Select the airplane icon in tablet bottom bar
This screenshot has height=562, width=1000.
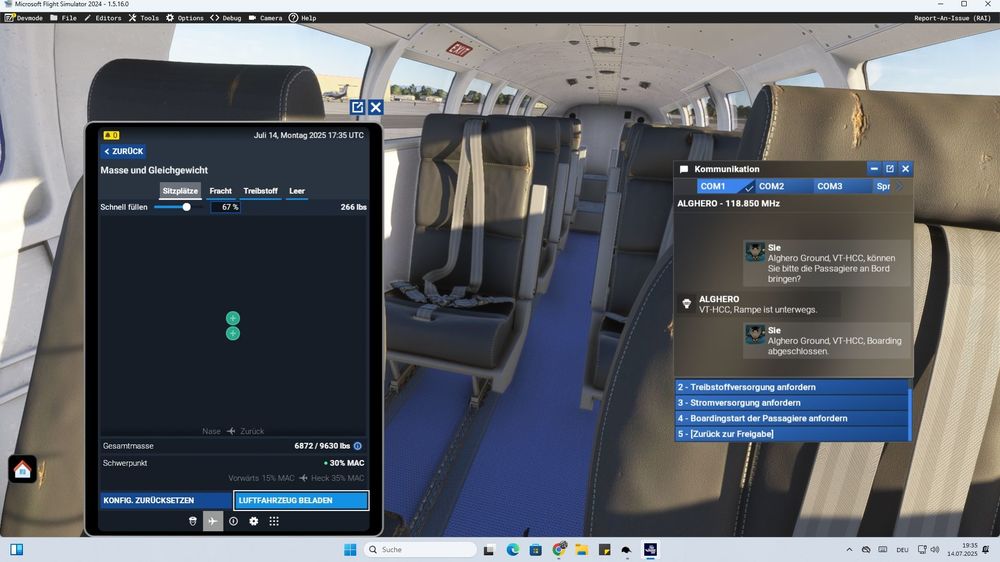213,521
